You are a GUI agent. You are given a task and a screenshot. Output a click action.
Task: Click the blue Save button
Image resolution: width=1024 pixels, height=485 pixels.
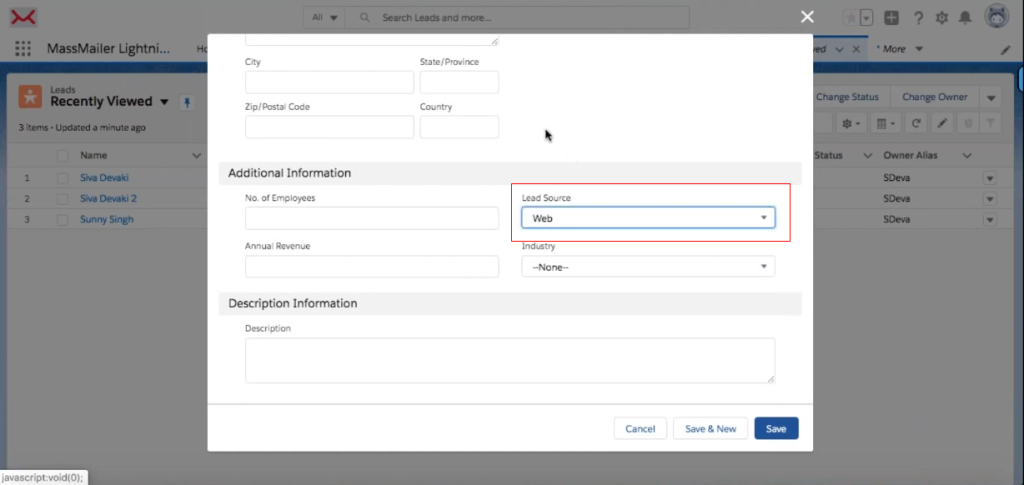[x=776, y=428]
